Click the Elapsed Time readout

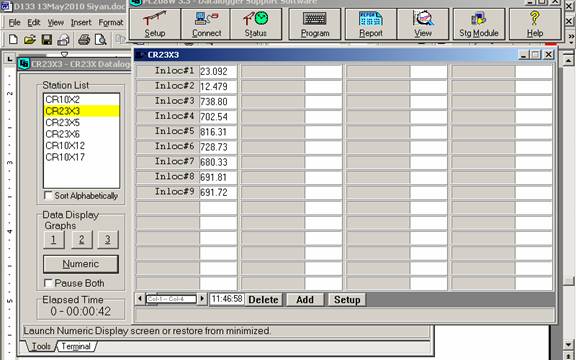tap(80, 312)
